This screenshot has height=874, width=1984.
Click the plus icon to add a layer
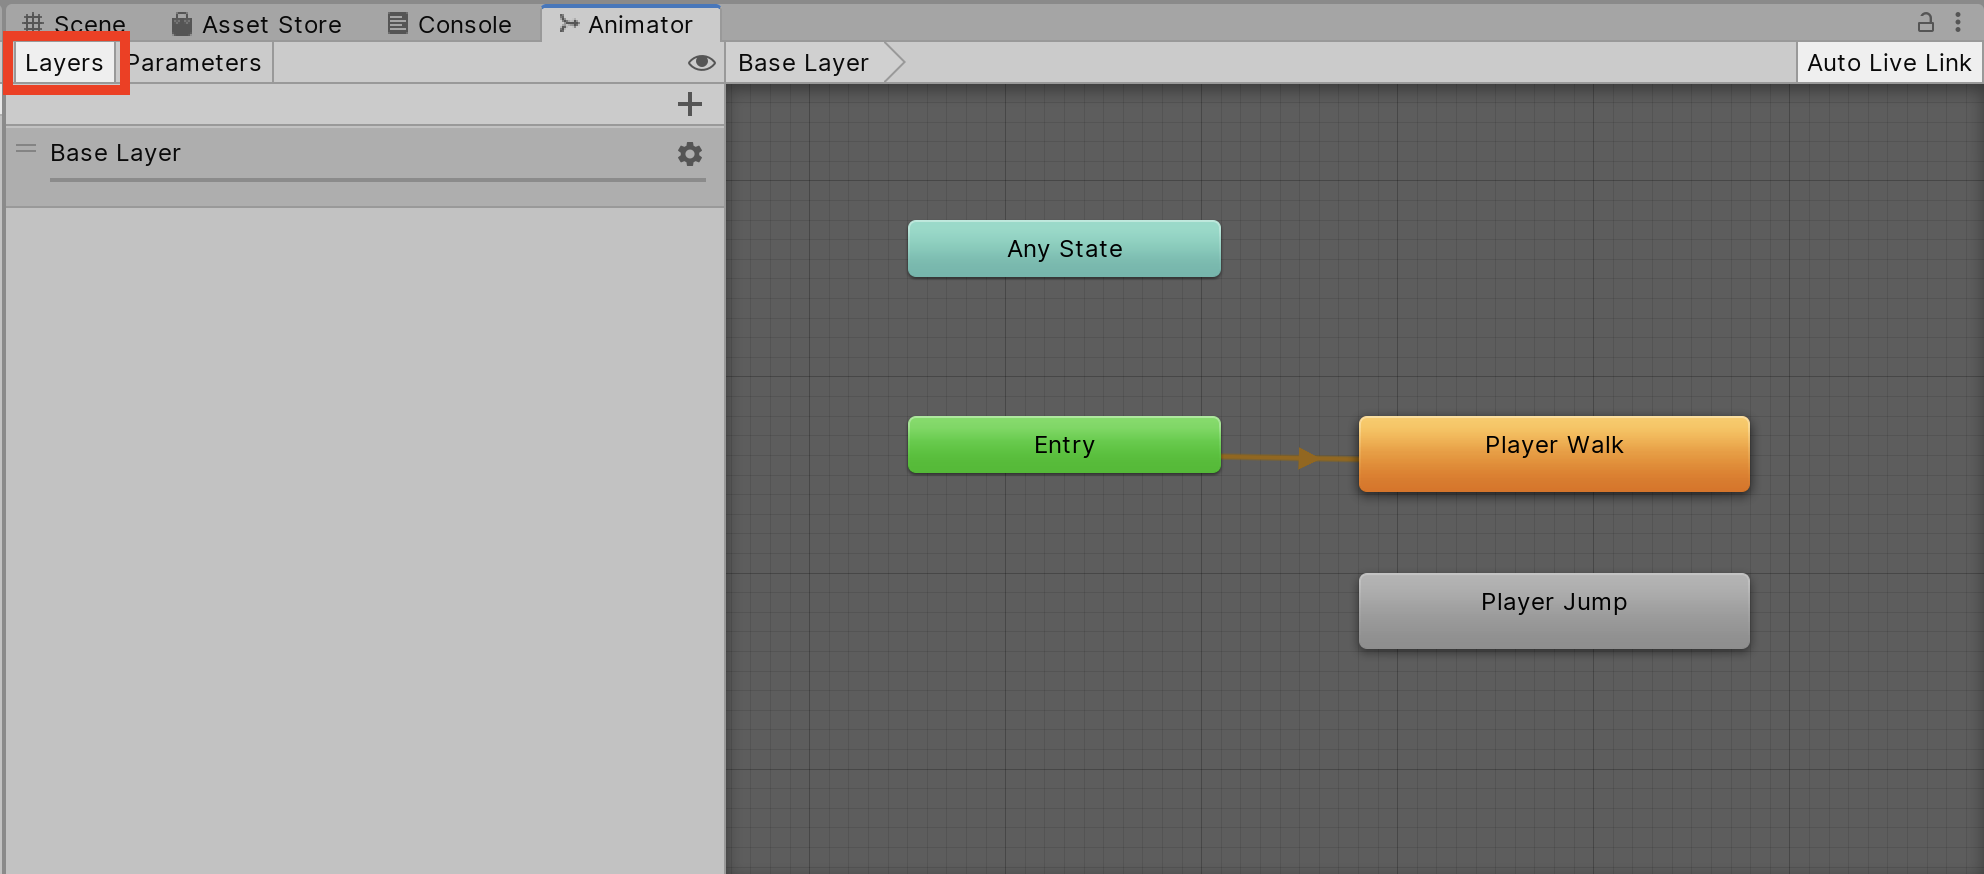pyautogui.click(x=689, y=104)
